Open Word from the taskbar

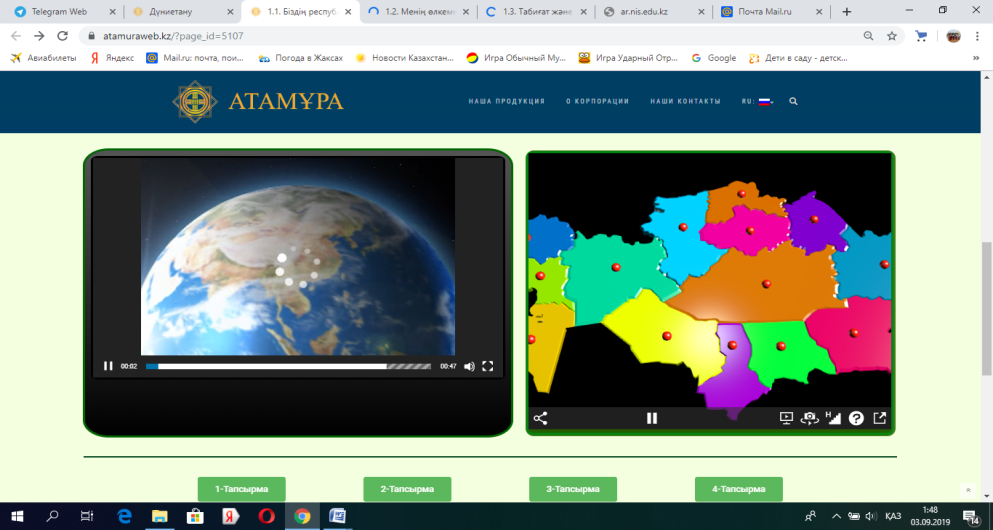pyautogui.click(x=338, y=516)
